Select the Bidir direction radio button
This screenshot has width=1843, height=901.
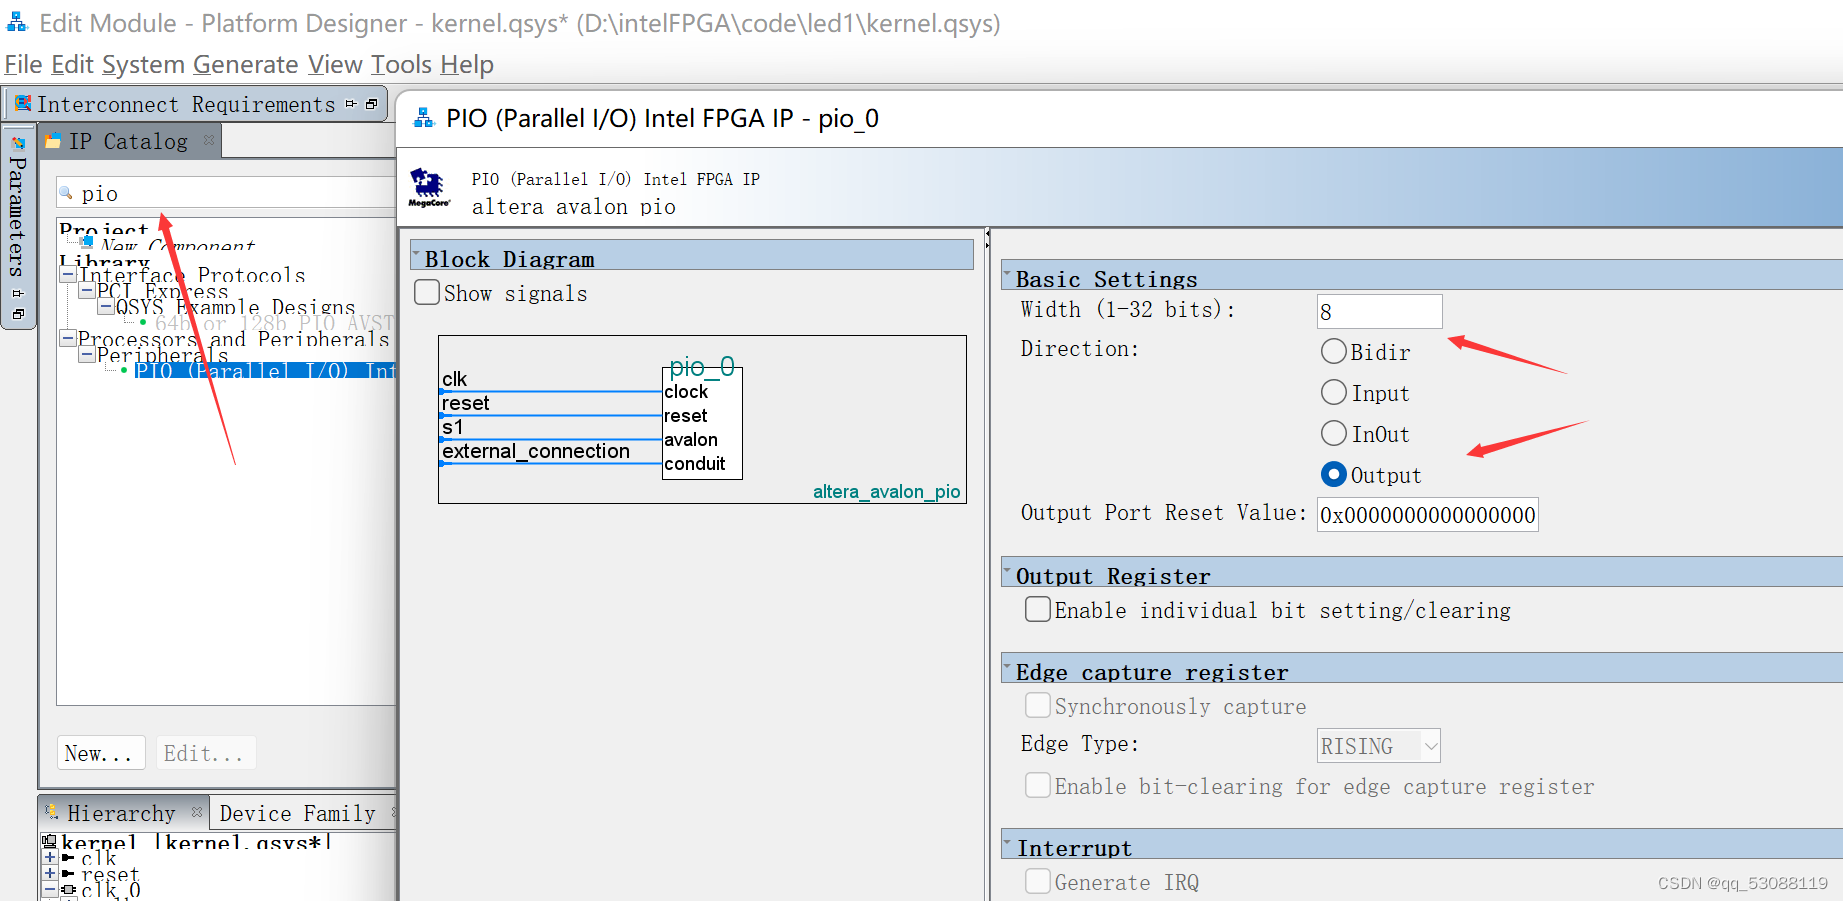pyautogui.click(x=1334, y=351)
